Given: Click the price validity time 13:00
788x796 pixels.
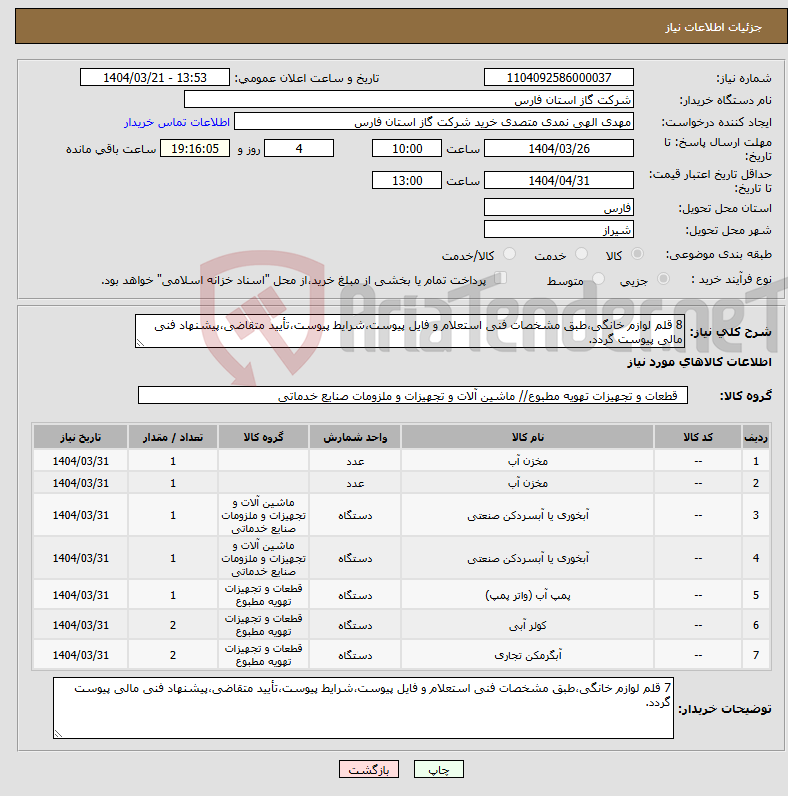Looking at the screenshot, I should click(407, 181).
